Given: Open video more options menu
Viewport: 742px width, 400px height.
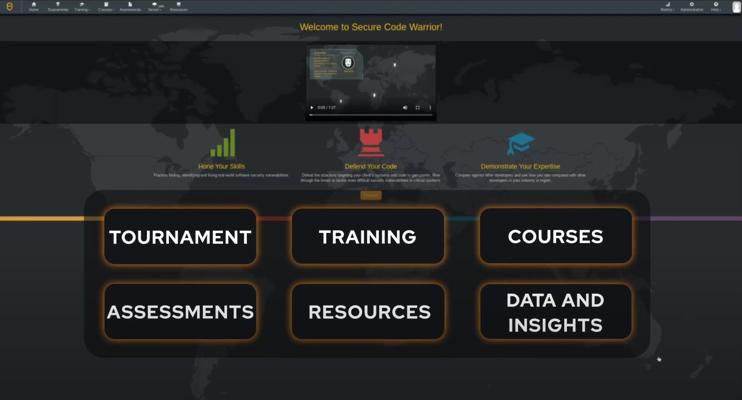Looking at the screenshot, I should tap(430, 107).
